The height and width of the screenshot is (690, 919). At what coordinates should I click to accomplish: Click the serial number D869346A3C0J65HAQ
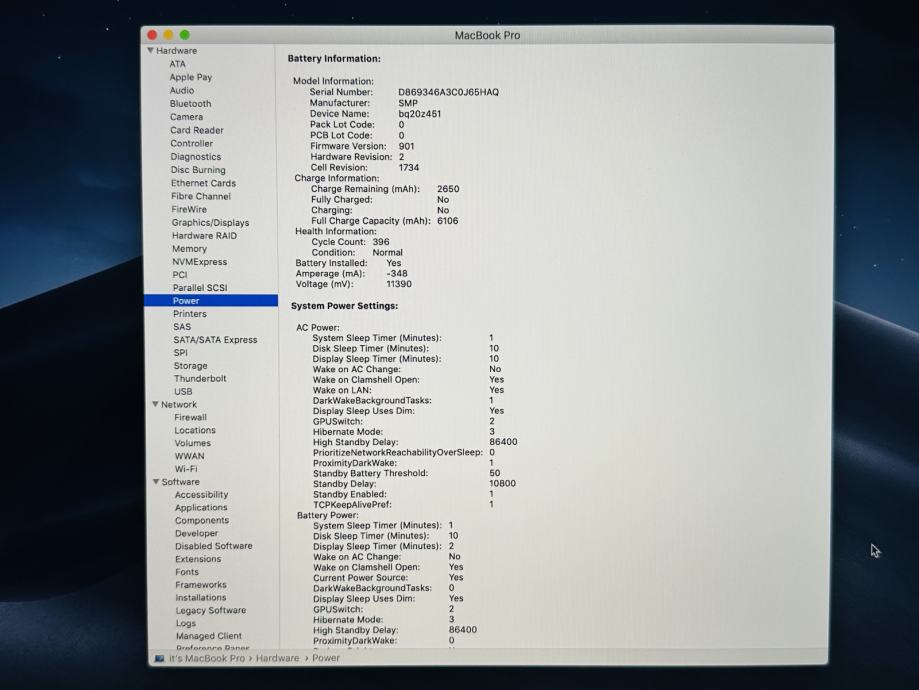click(x=448, y=92)
